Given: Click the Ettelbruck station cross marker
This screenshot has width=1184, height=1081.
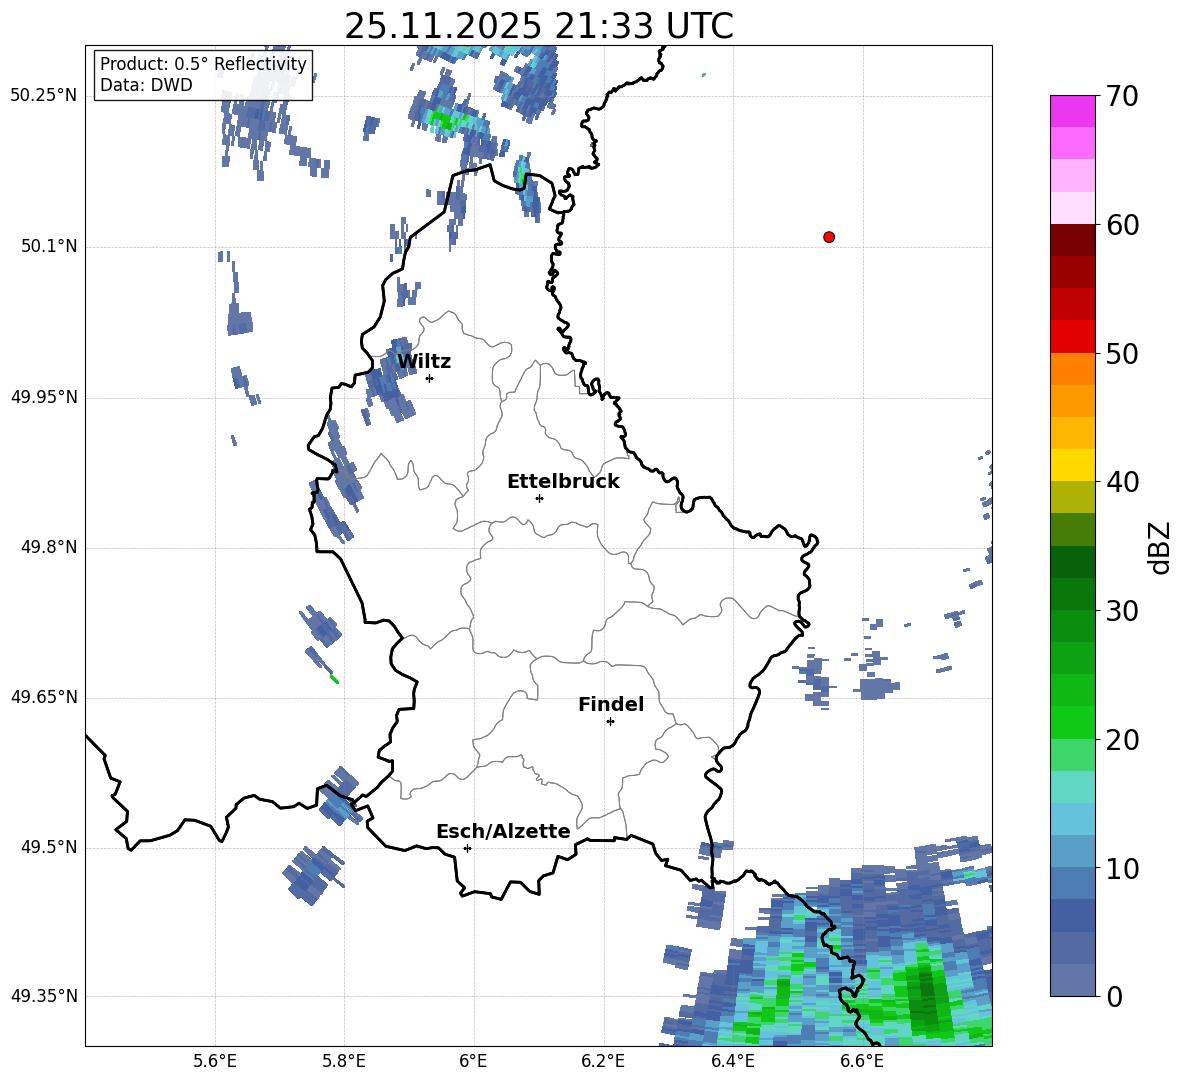Looking at the screenshot, I should pyautogui.click(x=539, y=498).
